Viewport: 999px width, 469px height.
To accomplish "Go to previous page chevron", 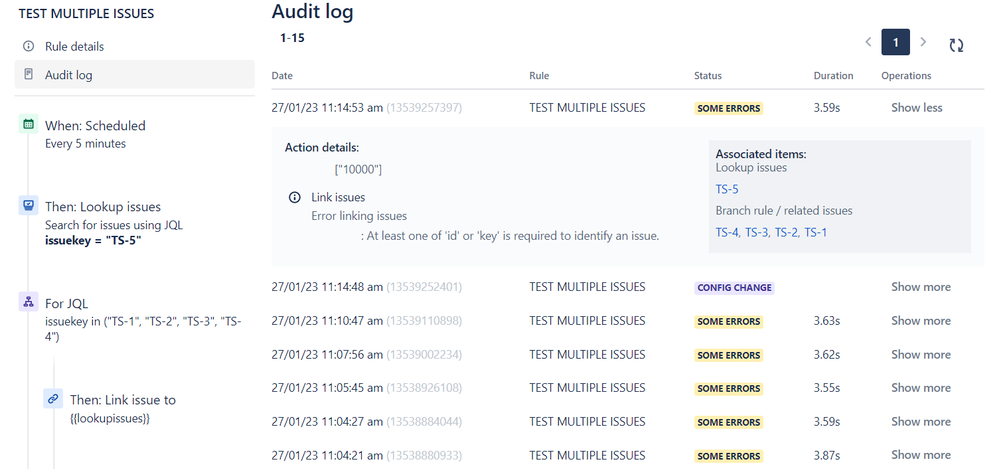I will pyautogui.click(x=868, y=43).
